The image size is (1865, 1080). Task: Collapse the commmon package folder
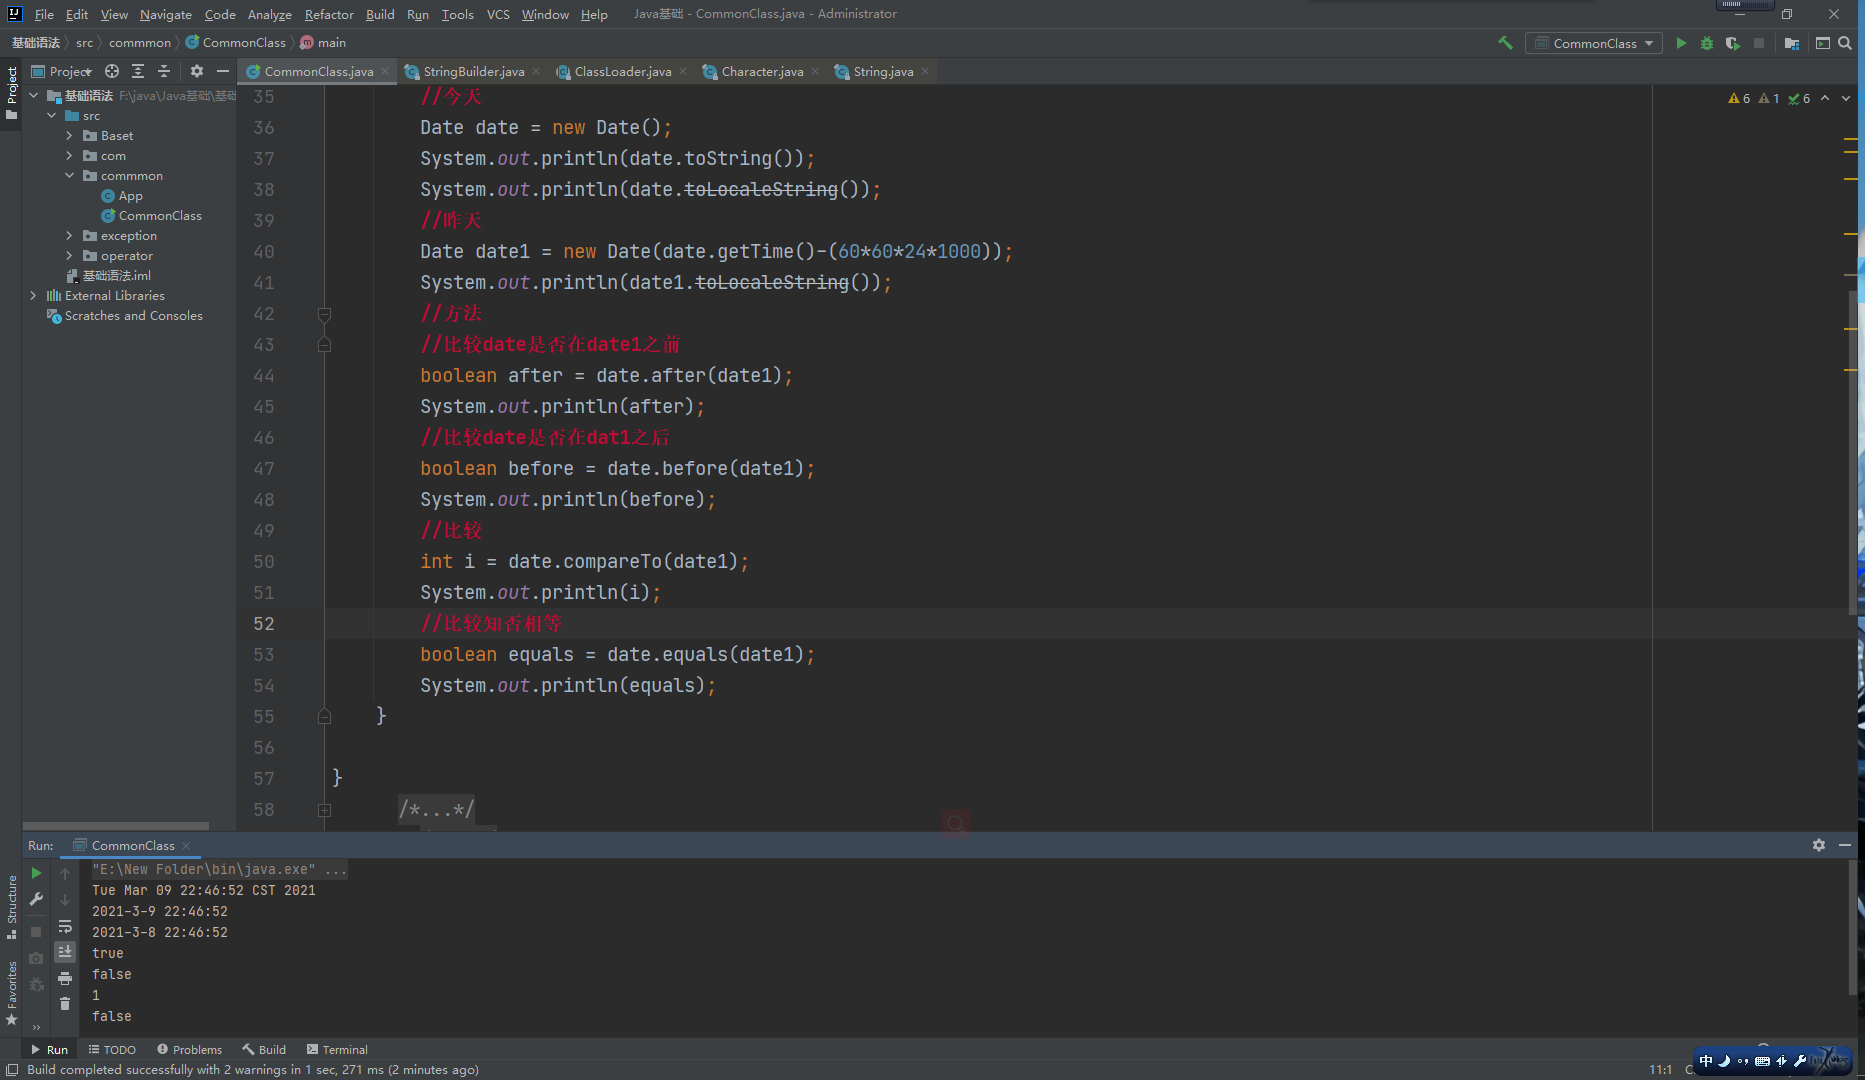click(x=69, y=176)
